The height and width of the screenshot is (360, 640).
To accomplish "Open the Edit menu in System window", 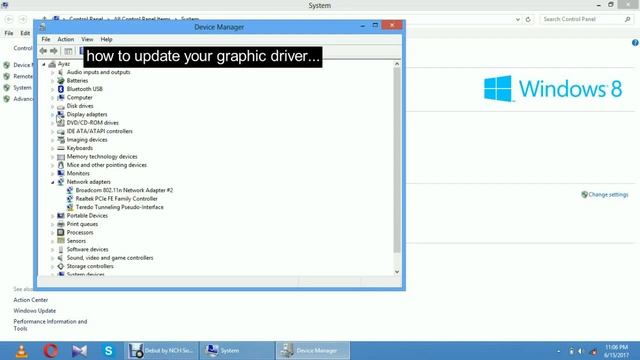I will point(25,33).
